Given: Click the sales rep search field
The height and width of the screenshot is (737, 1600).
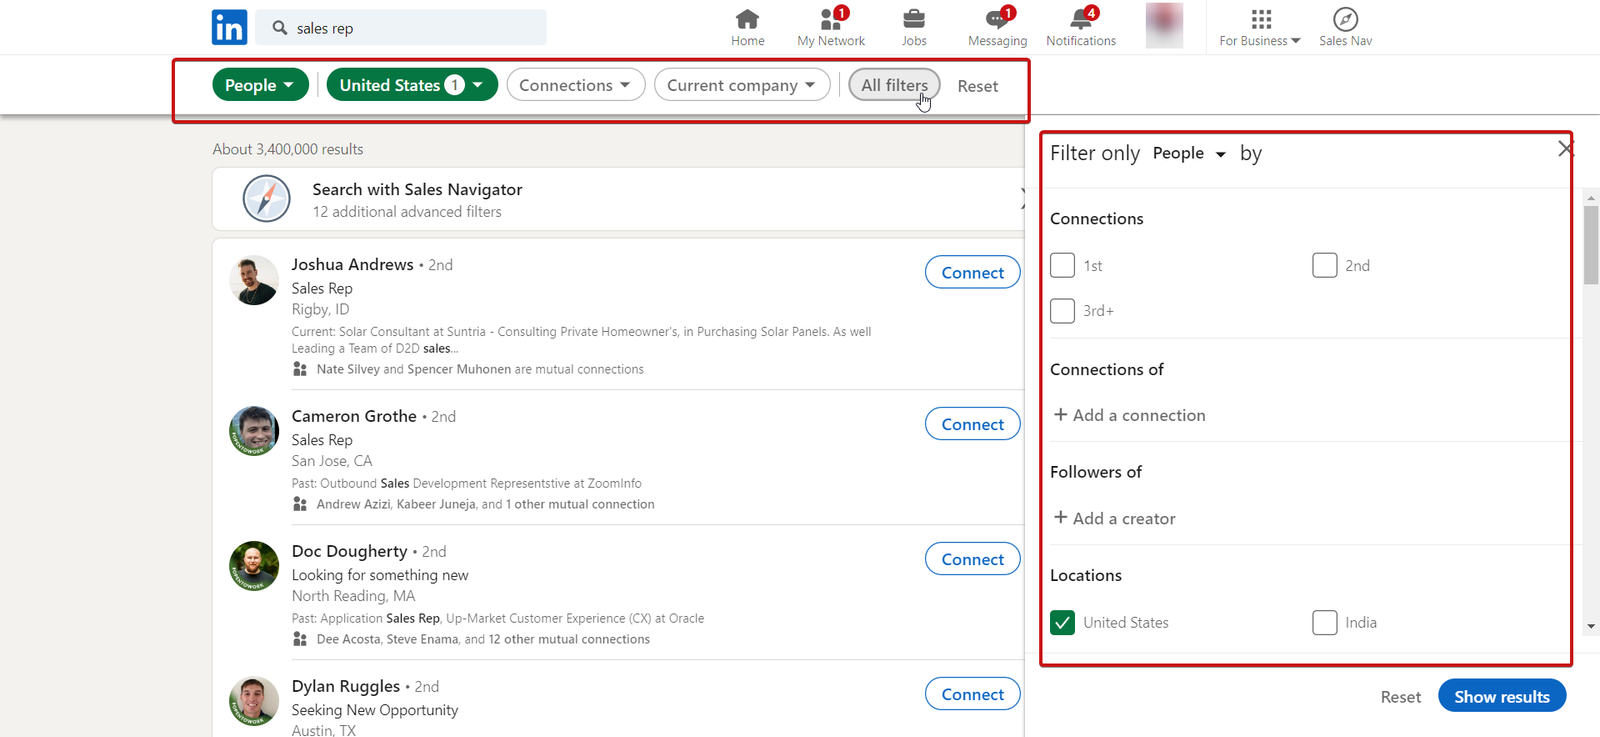Looking at the screenshot, I should coord(401,28).
